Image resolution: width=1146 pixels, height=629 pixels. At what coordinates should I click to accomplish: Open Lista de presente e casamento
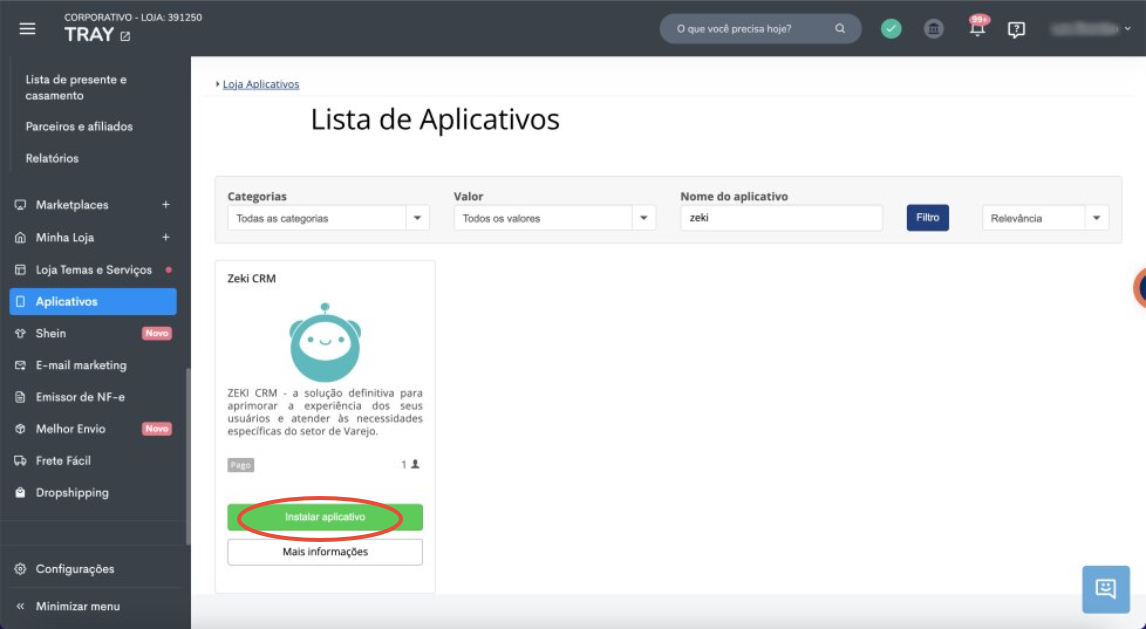76,88
